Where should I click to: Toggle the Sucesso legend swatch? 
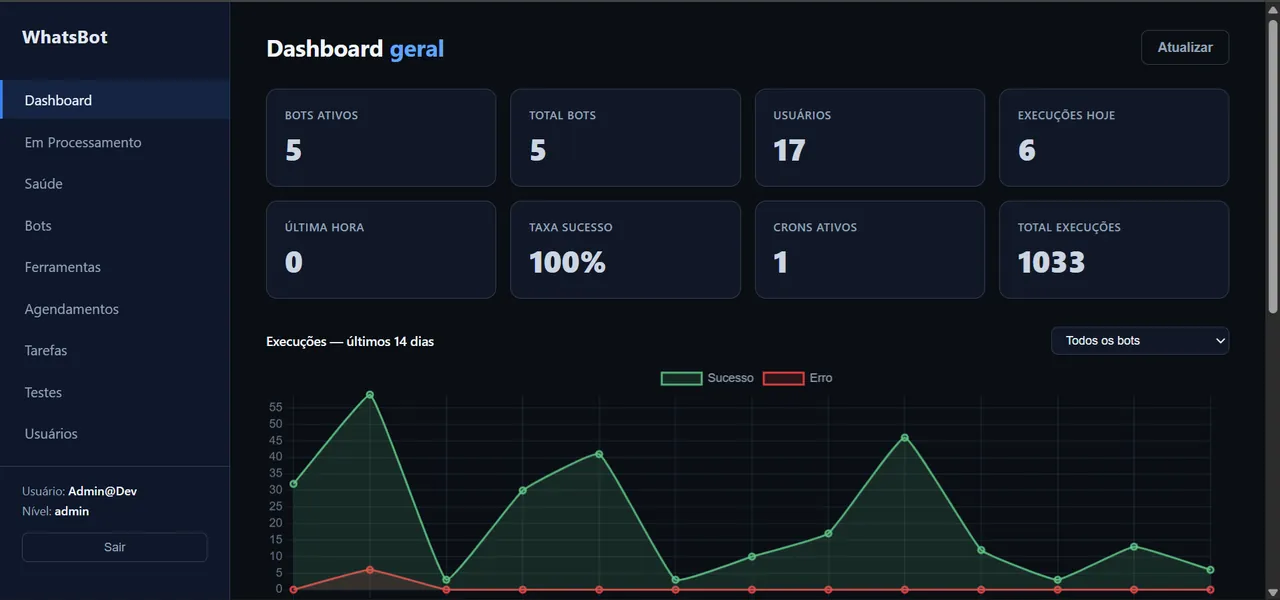[x=681, y=378]
